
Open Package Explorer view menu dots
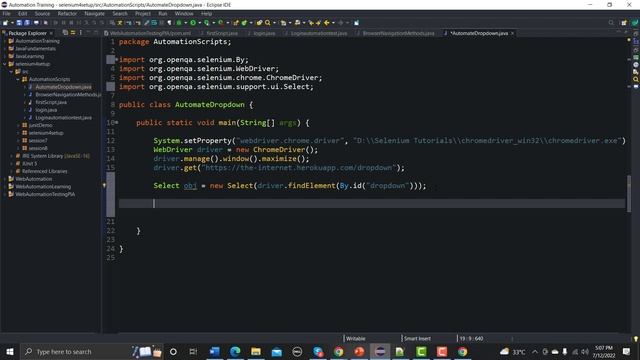80,33
